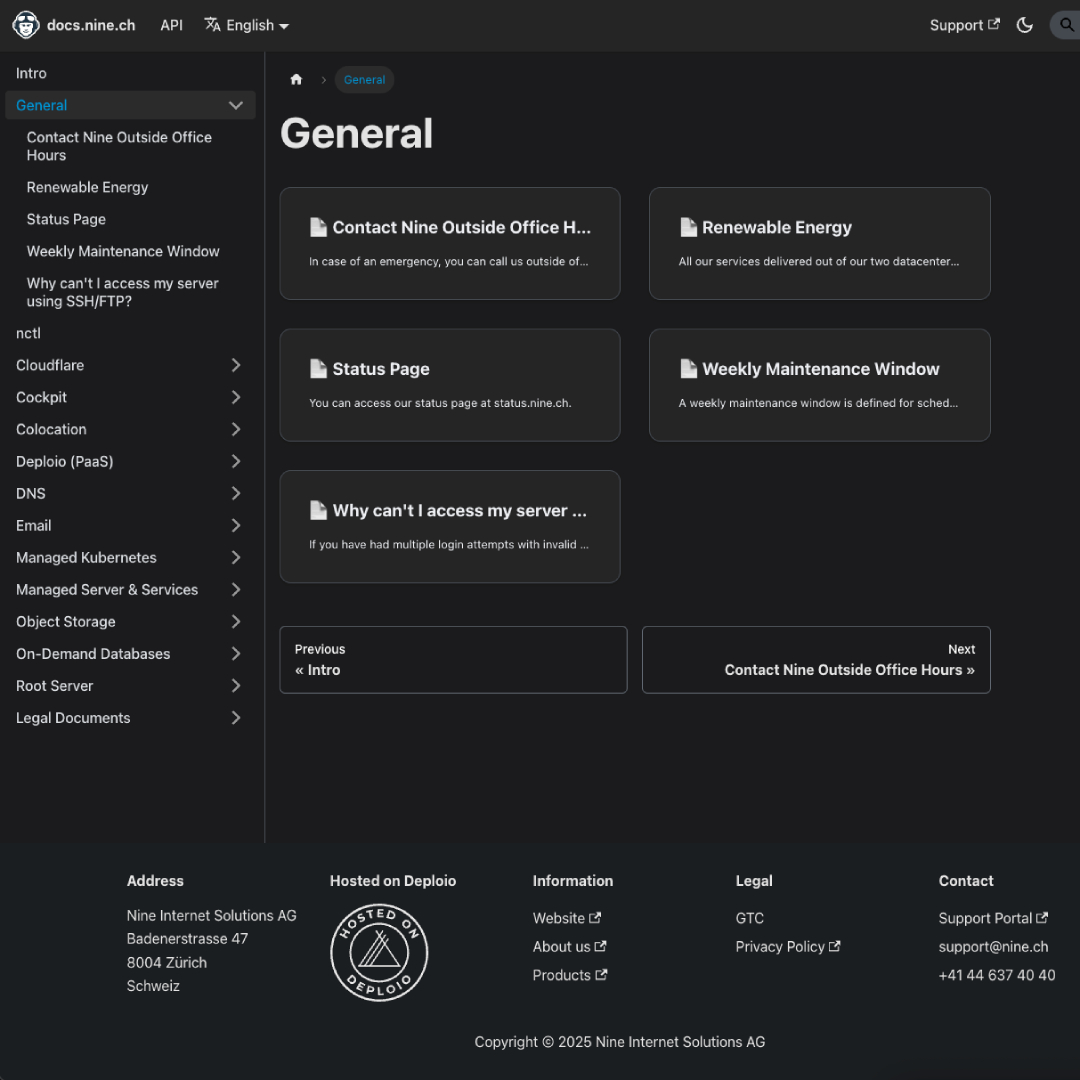Expand the Managed Kubernetes chevron

pyautogui.click(x=236, y=557)
